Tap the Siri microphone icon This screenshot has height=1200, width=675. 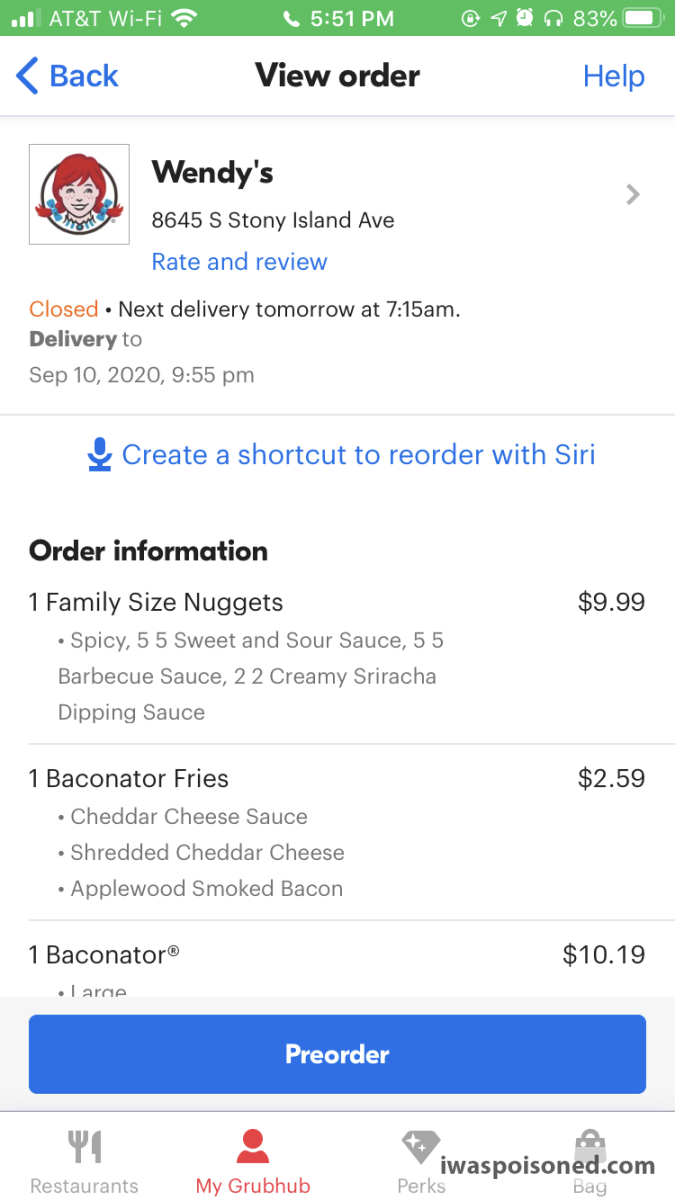[x=99, y=455]
